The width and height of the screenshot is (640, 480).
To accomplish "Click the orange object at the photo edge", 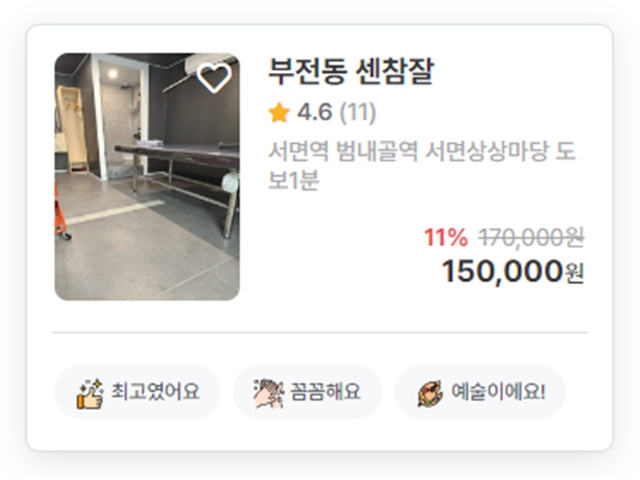I will click(61, 212).
